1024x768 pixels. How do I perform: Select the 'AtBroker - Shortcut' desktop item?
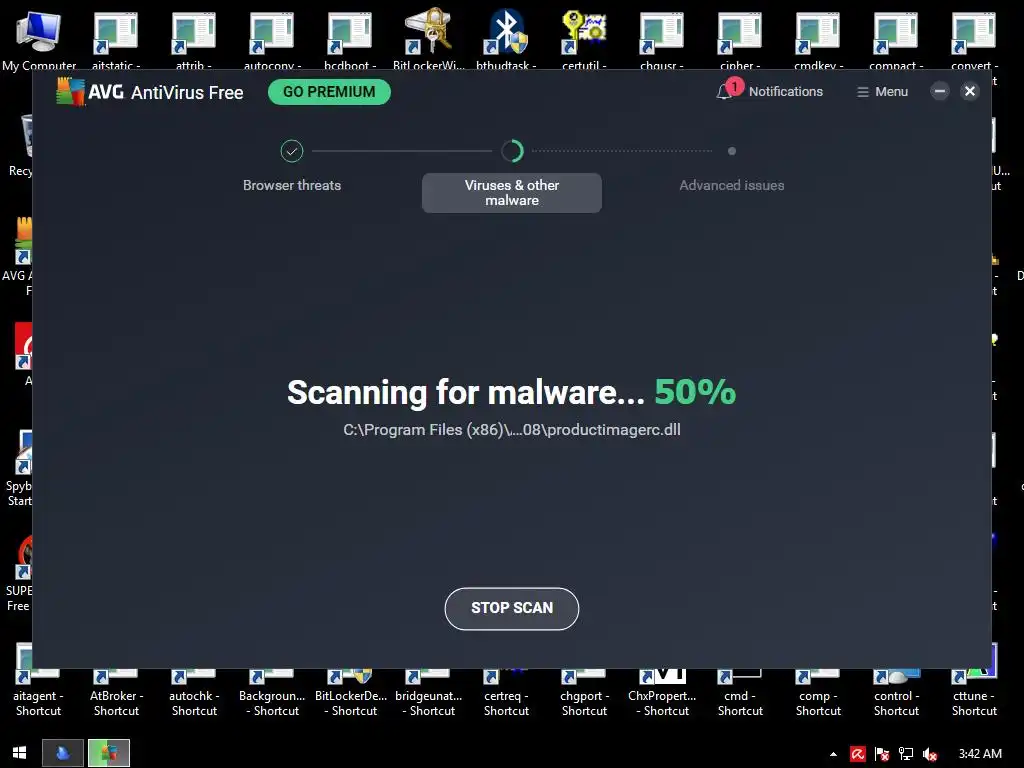point(116,692)
